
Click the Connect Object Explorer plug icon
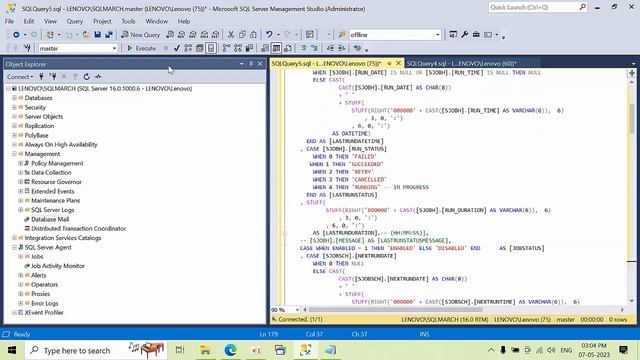click(x=41, y=77)
